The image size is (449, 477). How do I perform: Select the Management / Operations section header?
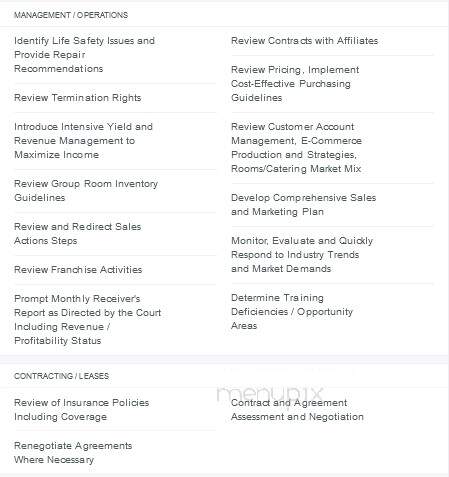tap(71, 15)
